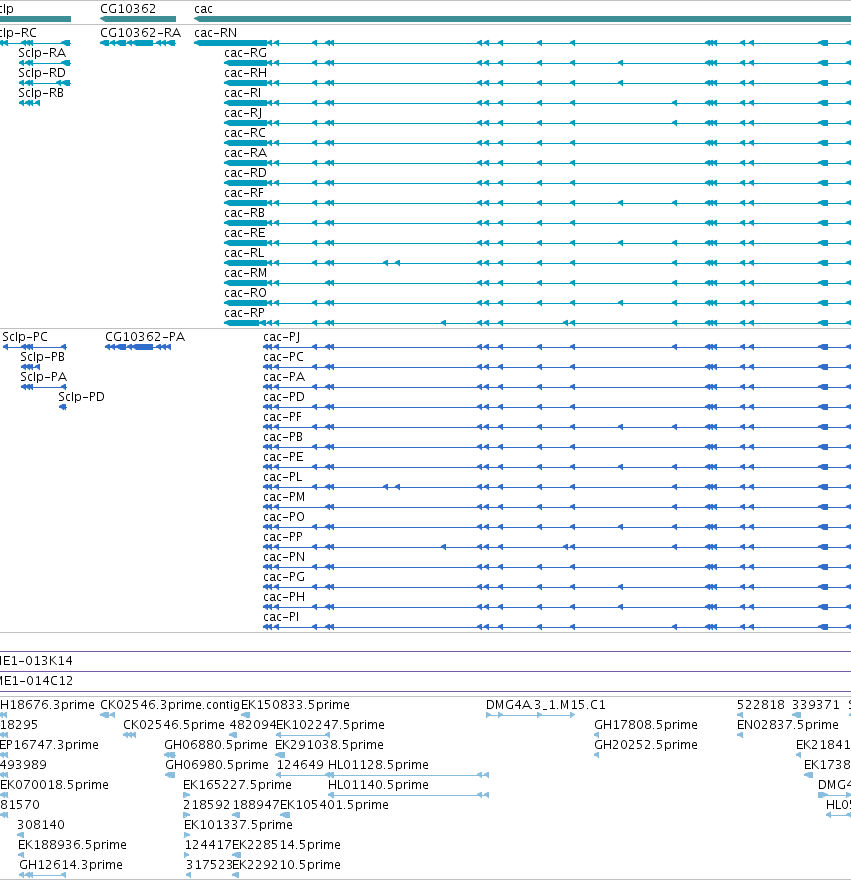Screen dimensions: 851x880
Task: Click the CG10362 gene span bar
Action: 138,19
